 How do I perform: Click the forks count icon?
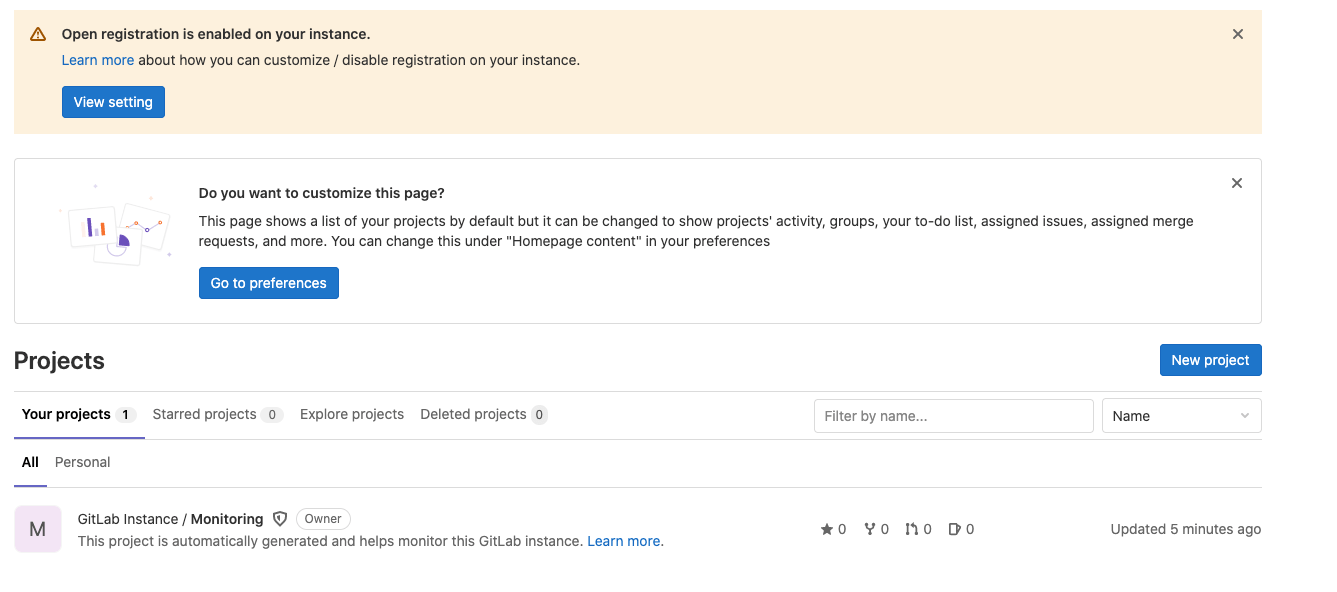870,529
